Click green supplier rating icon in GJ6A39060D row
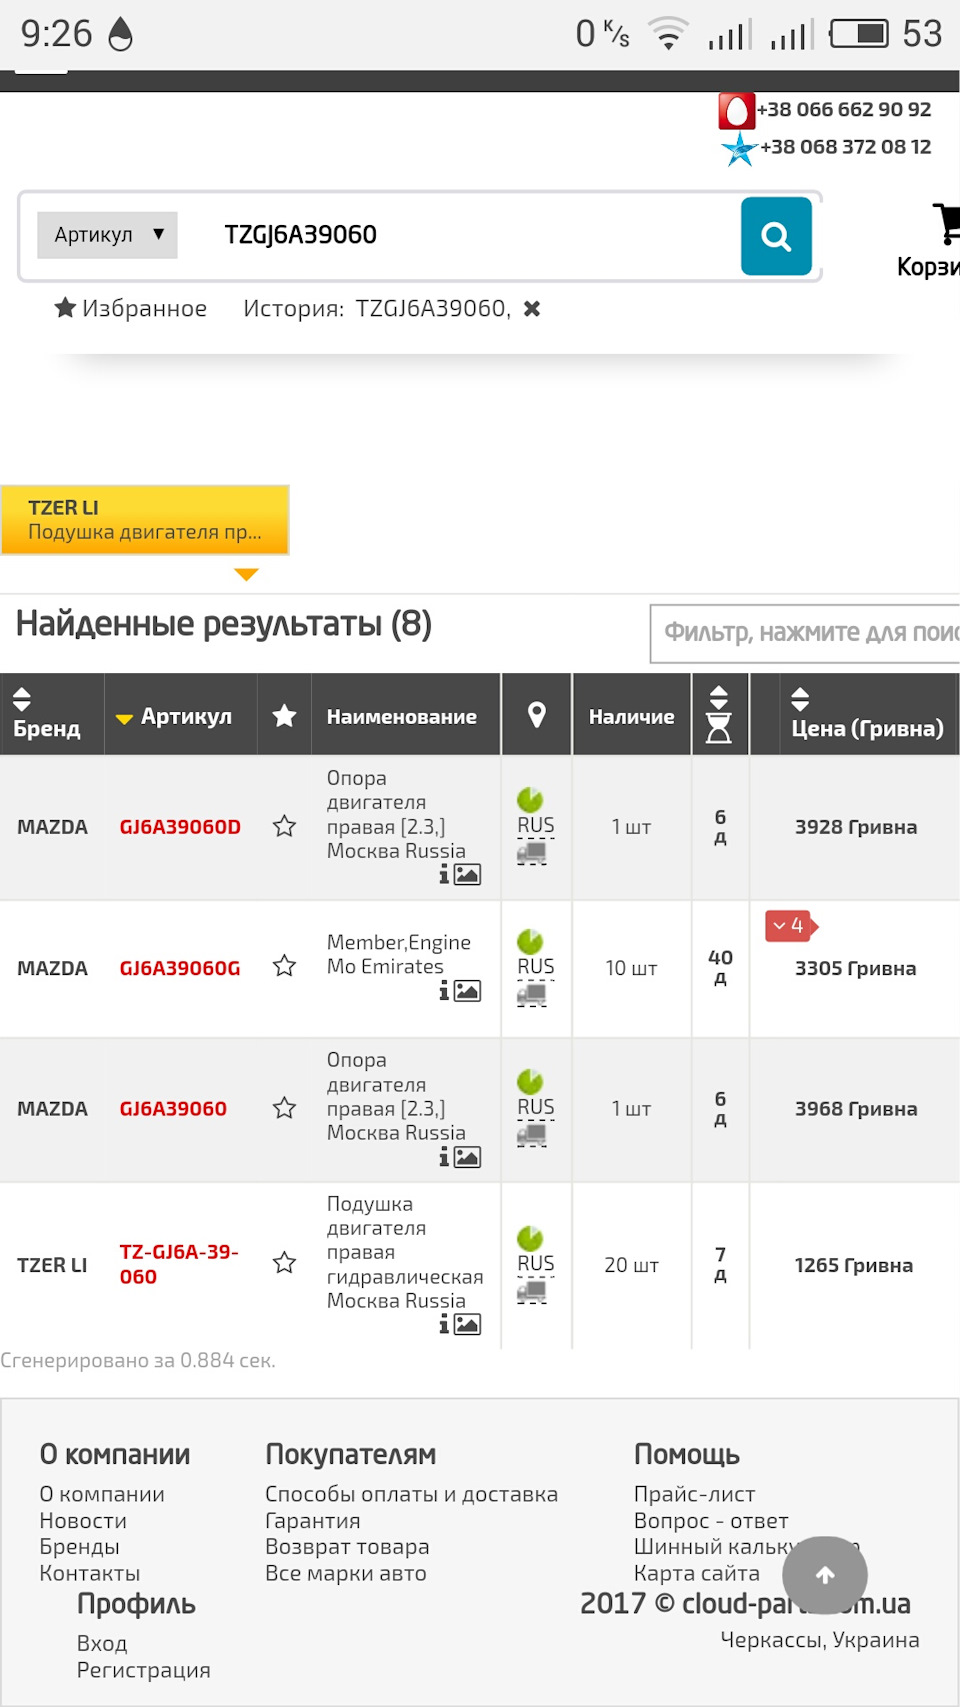This screenshot has width=960, height=1707. 530,799
